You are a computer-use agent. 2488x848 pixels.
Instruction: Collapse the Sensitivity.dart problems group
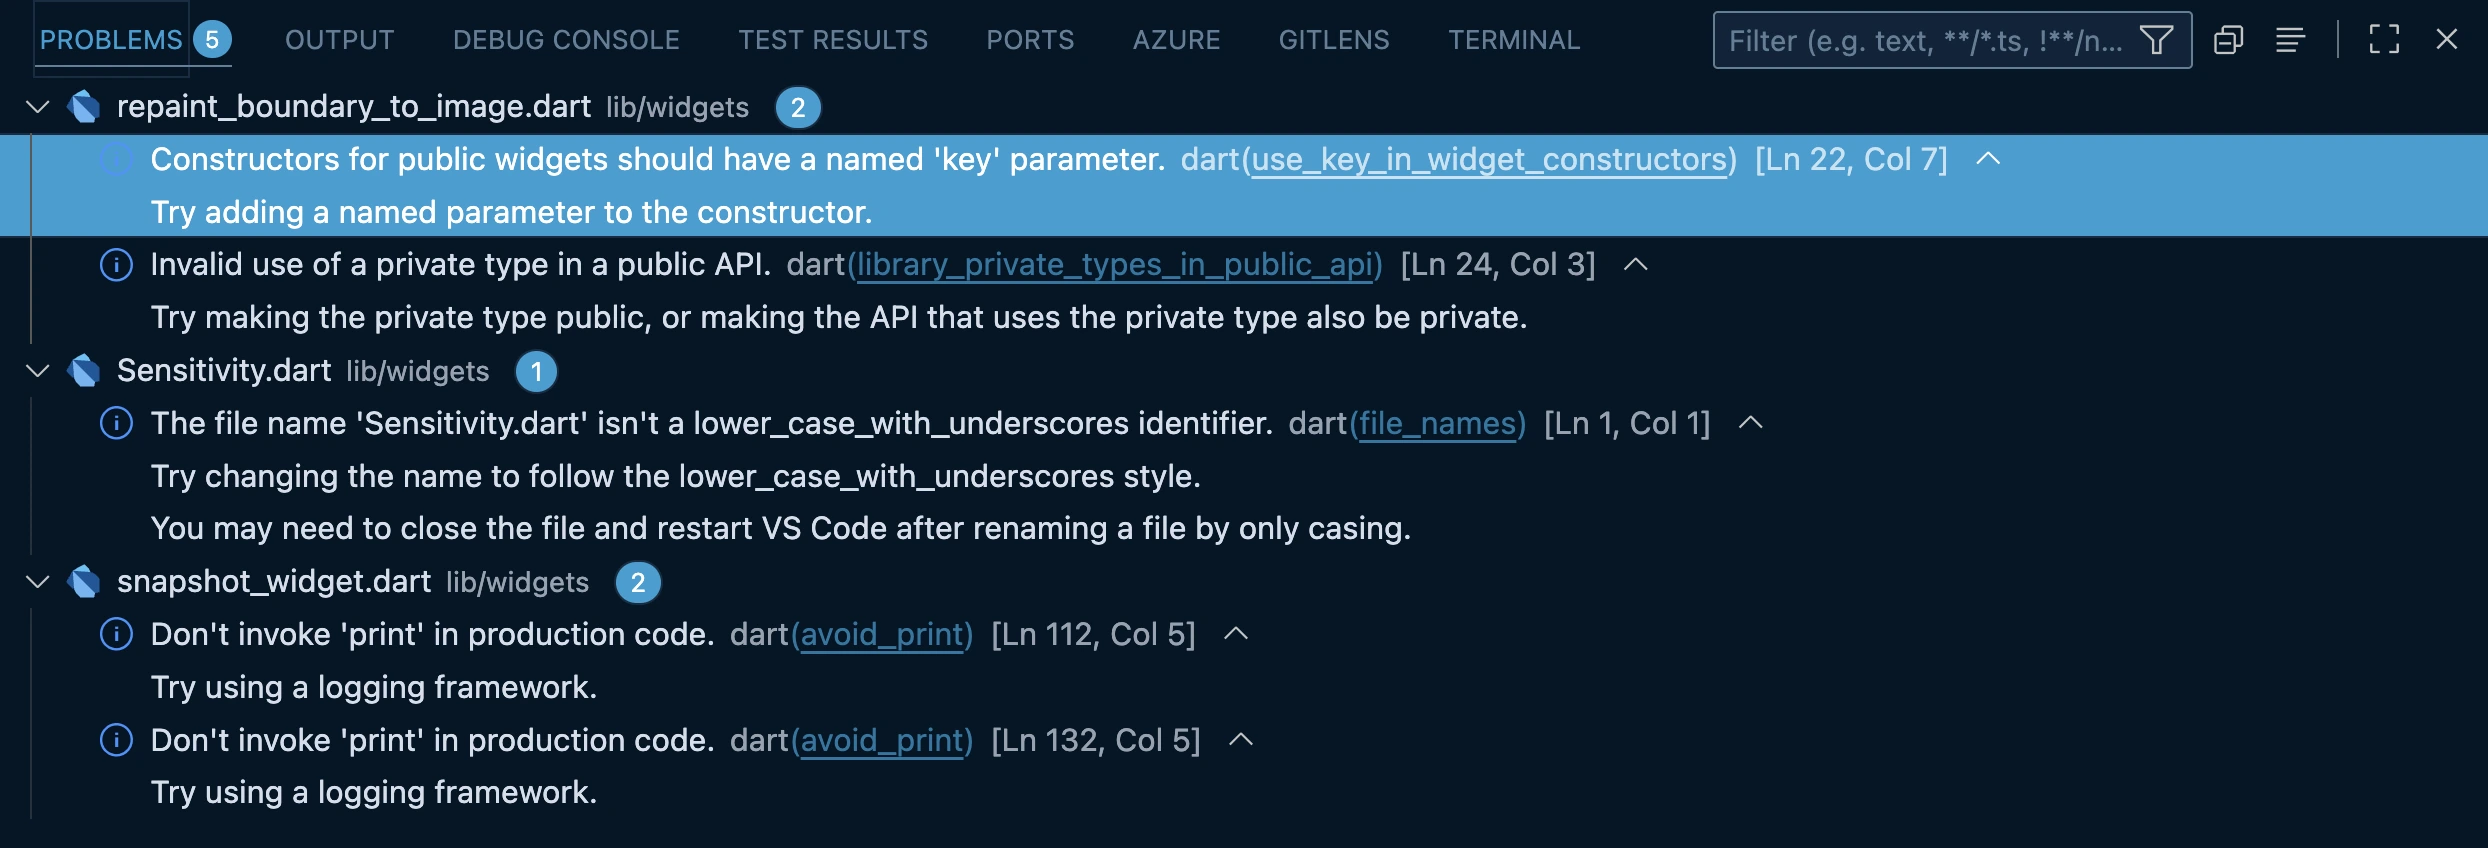coord(38,371)
